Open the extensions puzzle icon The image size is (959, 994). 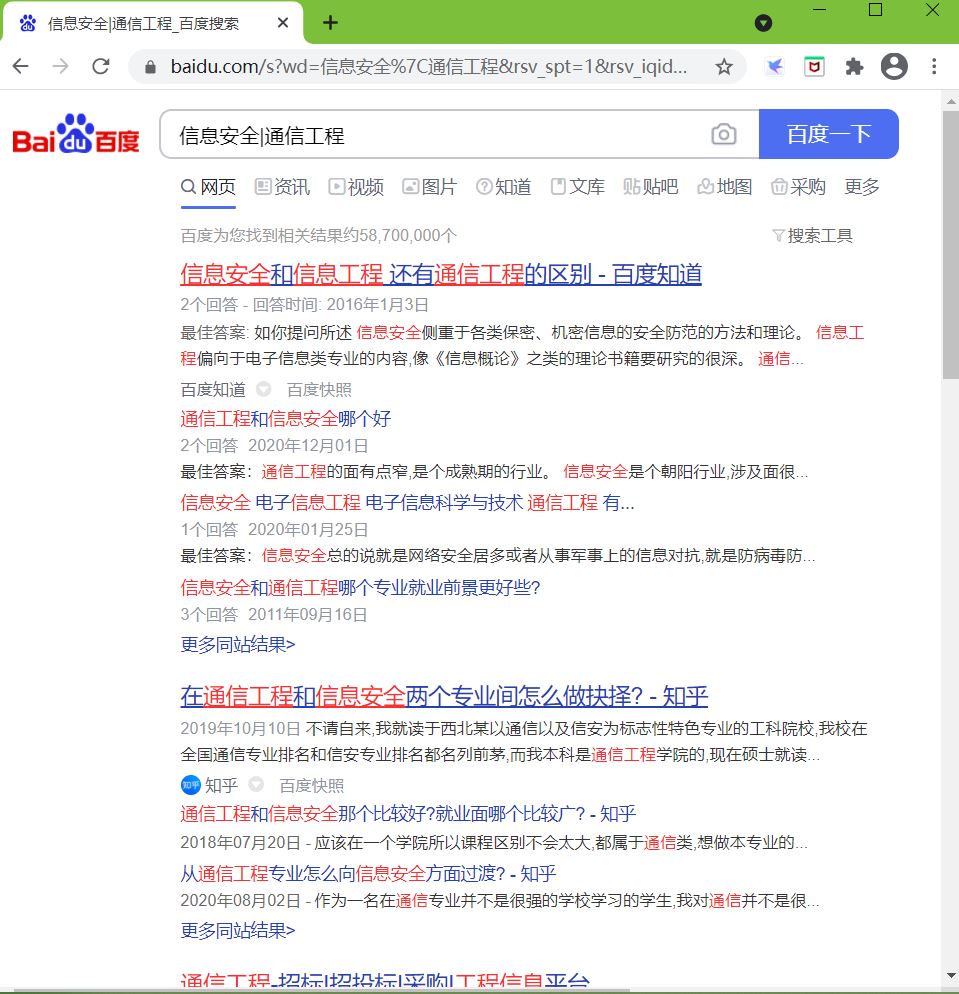click(854, 66)
